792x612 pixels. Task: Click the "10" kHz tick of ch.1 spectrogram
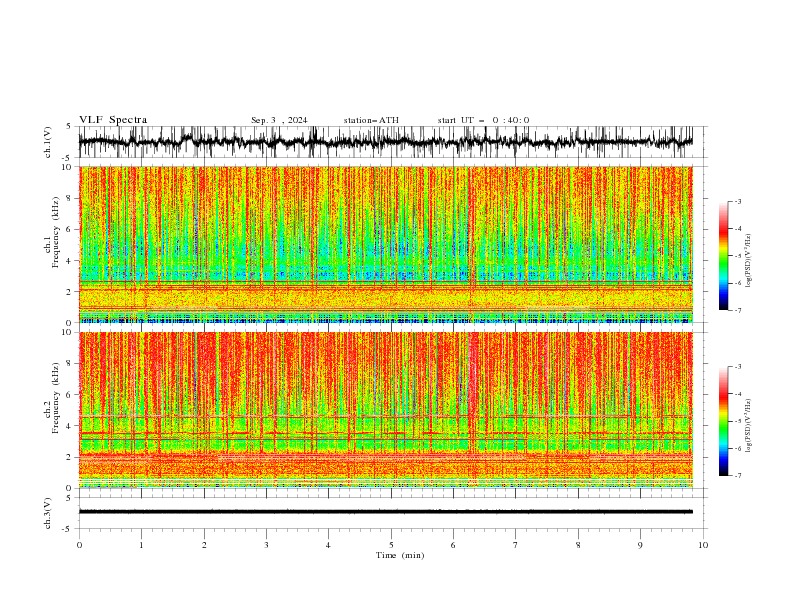[x=69, y=167]
